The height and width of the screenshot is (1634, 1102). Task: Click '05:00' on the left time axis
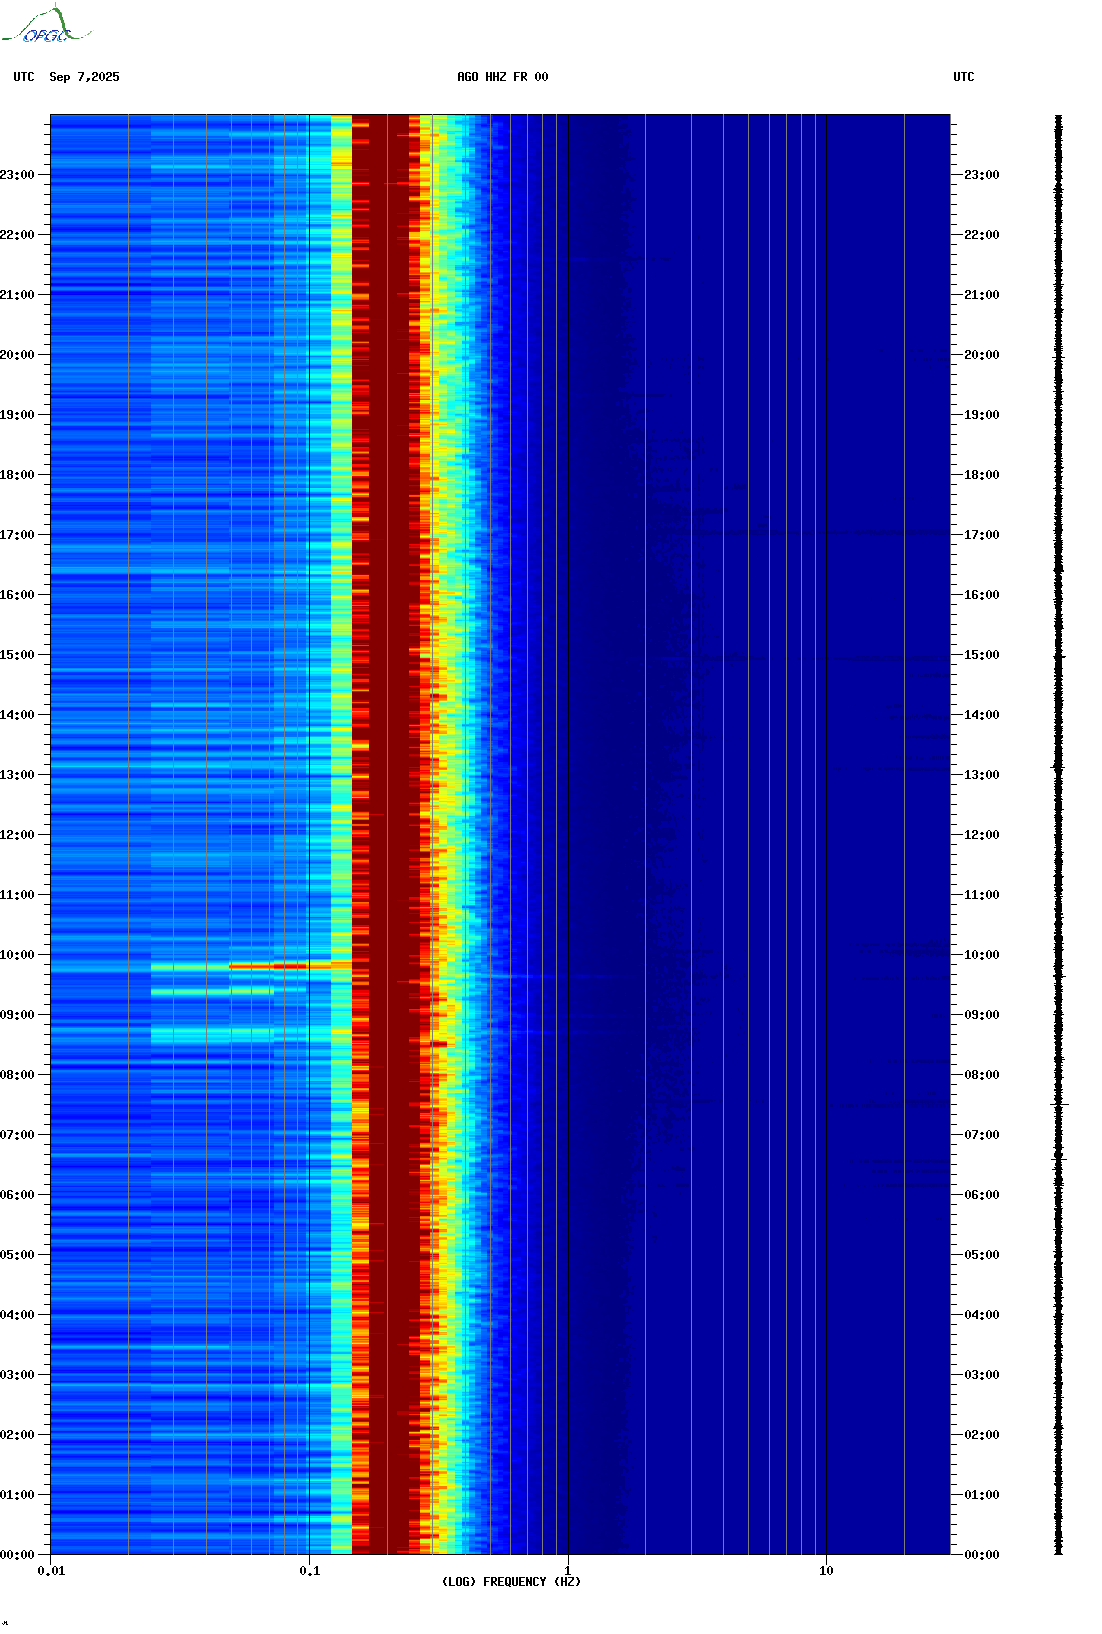point(17,1255)
